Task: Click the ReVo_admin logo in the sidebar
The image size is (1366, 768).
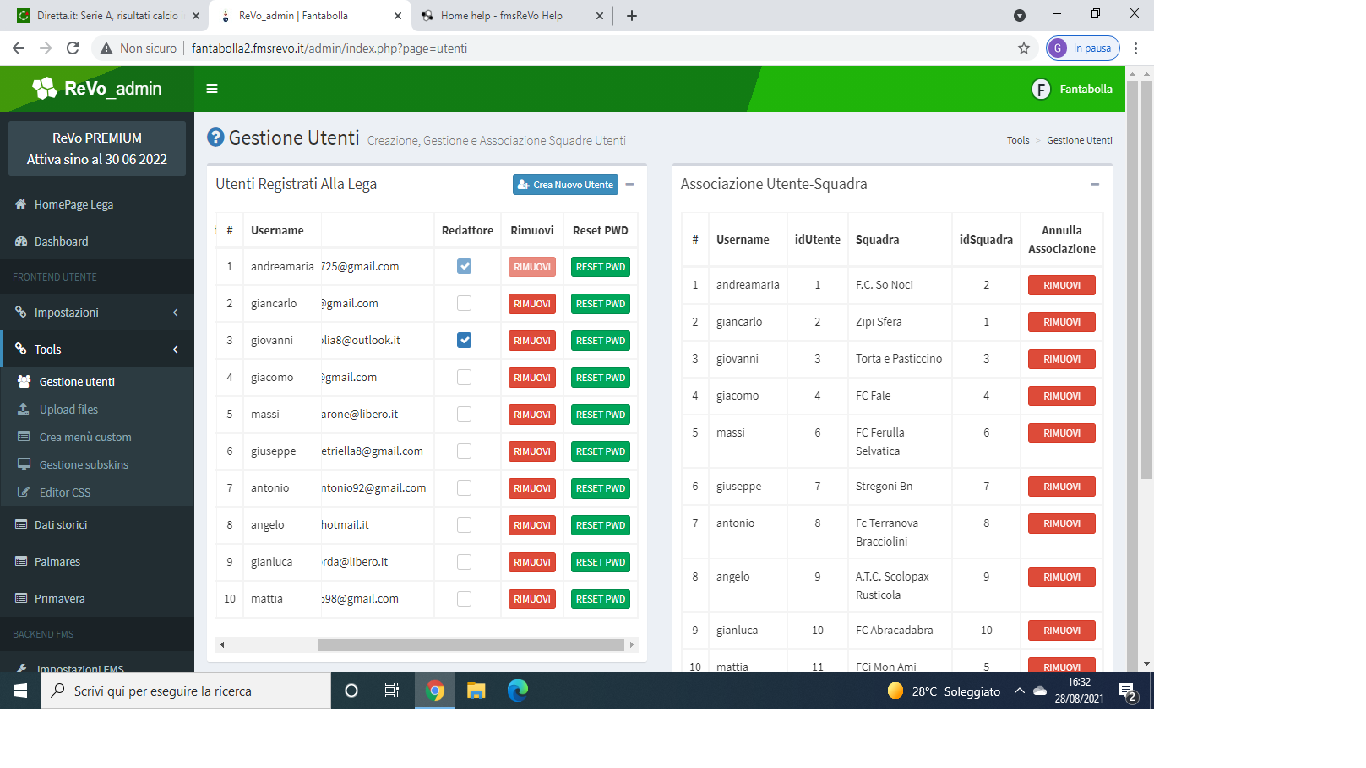Action: click(96, 89)
